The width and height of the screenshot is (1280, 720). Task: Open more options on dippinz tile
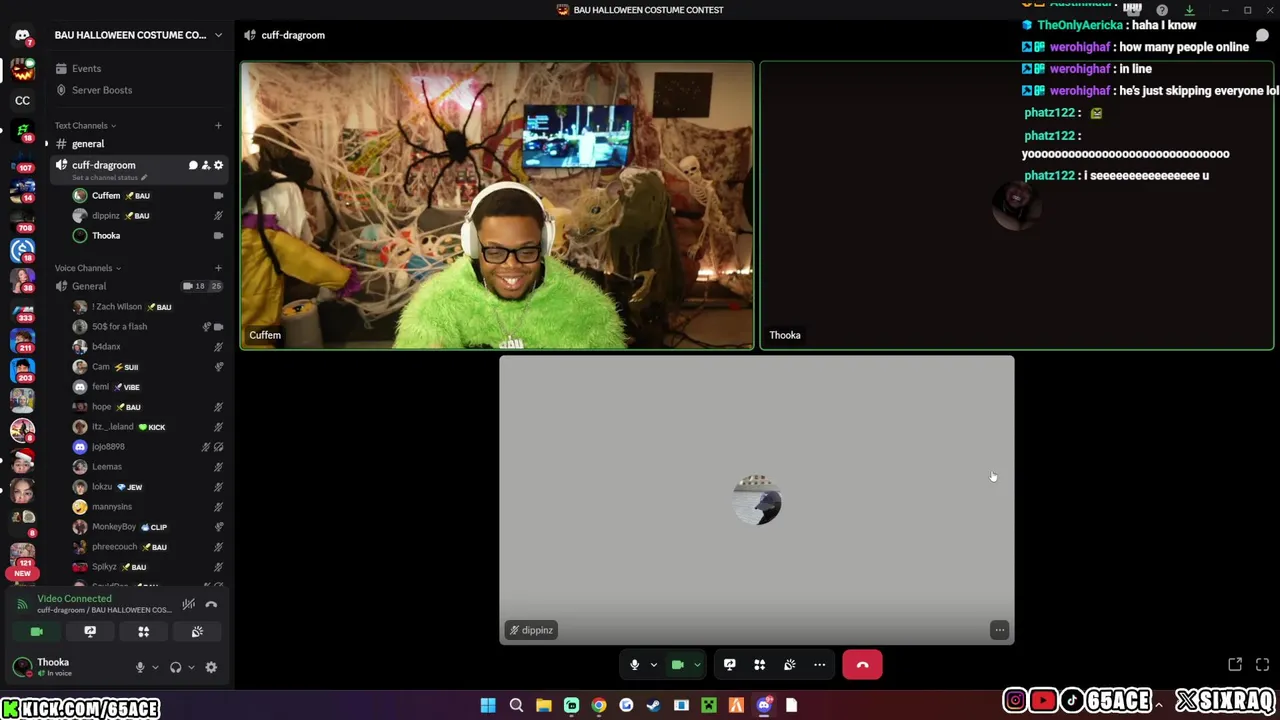click(999, 630)
